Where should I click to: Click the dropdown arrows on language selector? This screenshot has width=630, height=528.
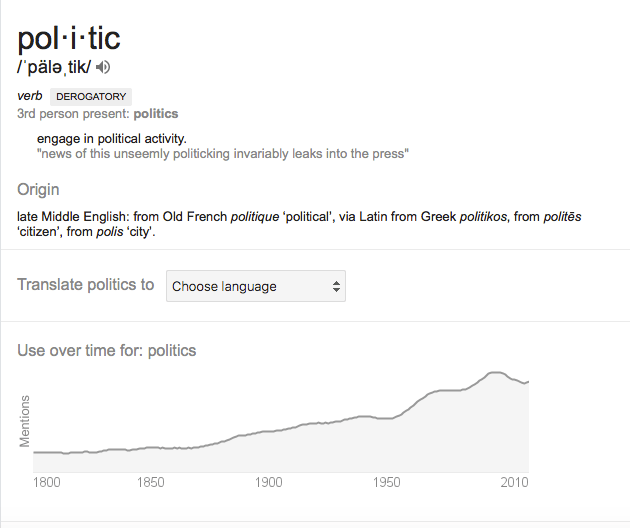point(337,286)
